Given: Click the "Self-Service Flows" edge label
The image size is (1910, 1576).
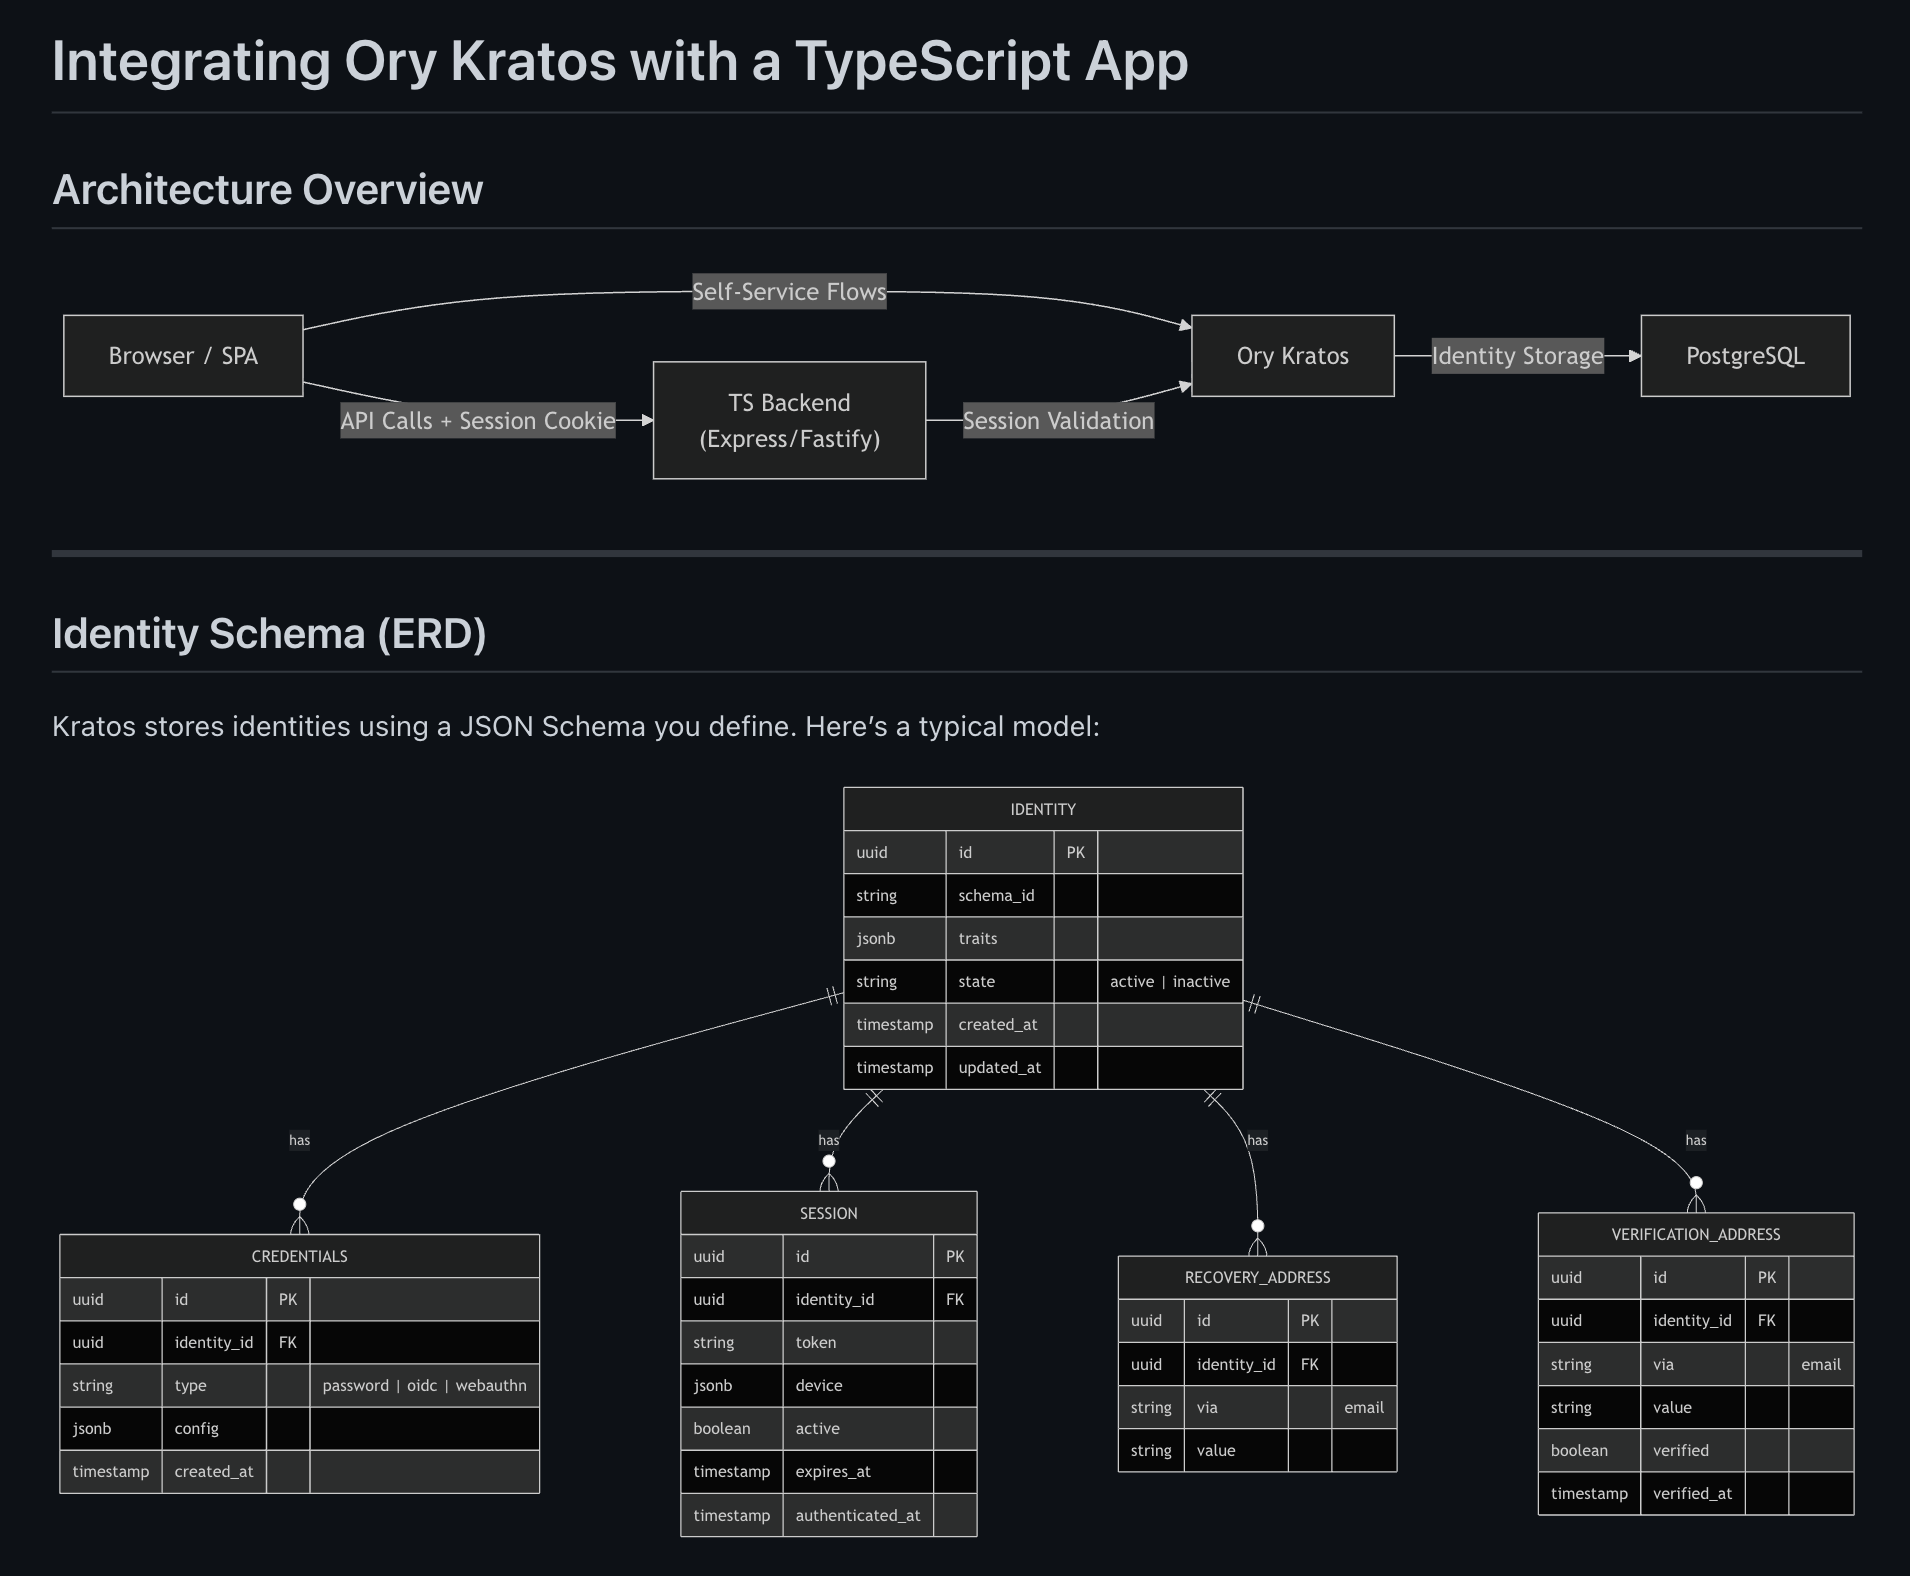Looking at the screenshot, I should point(788,292).
